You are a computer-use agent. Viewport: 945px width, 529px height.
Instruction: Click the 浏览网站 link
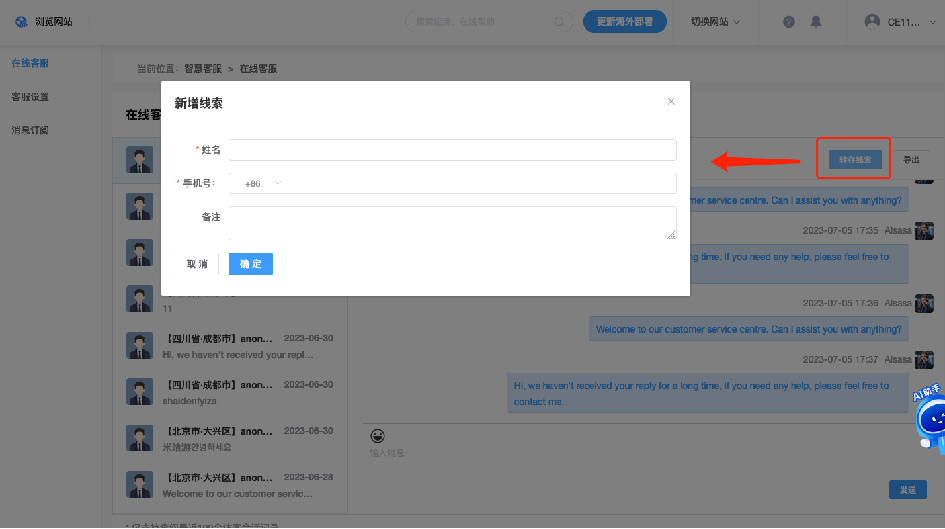54,22
